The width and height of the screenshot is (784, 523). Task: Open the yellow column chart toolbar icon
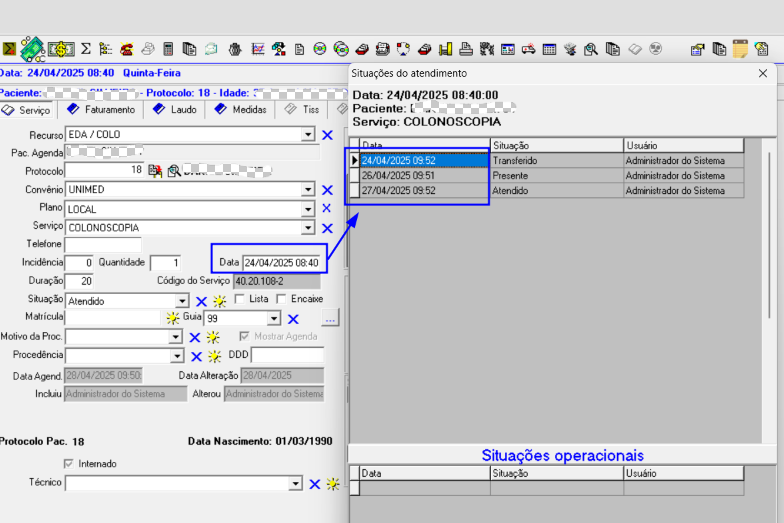pos(445,49)
